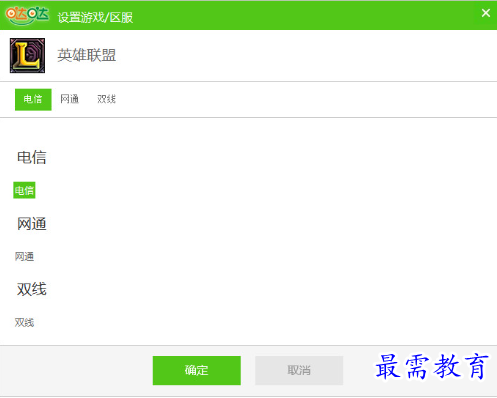Viewport: 497px width, 398px height.
Task: Switch to the 双线 tab
Action: pyautogui.click(x=106, y=99)
